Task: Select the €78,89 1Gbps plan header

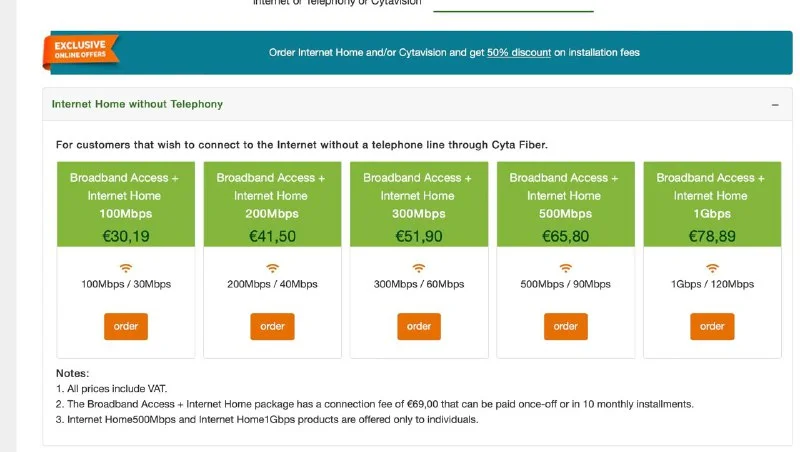Action: coord(712,207)
